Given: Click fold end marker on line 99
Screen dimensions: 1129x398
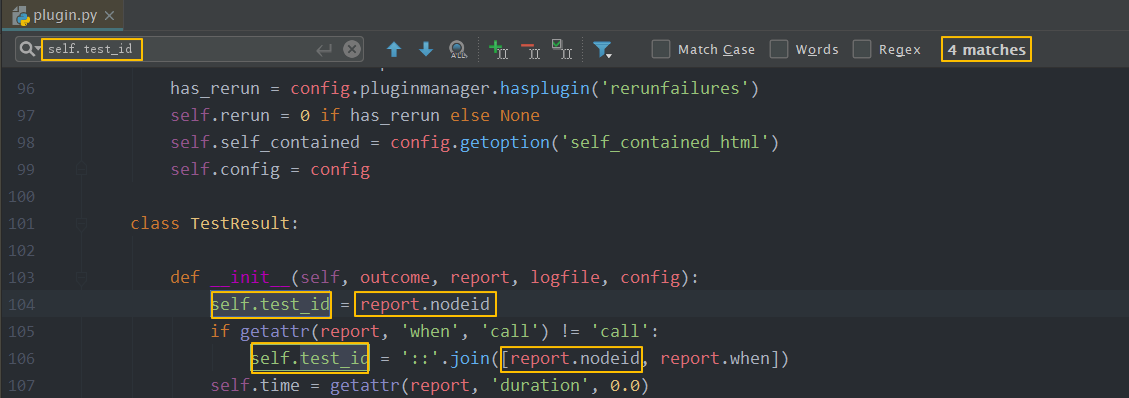Looking at the screenshot, I should [x=81, y=170].
